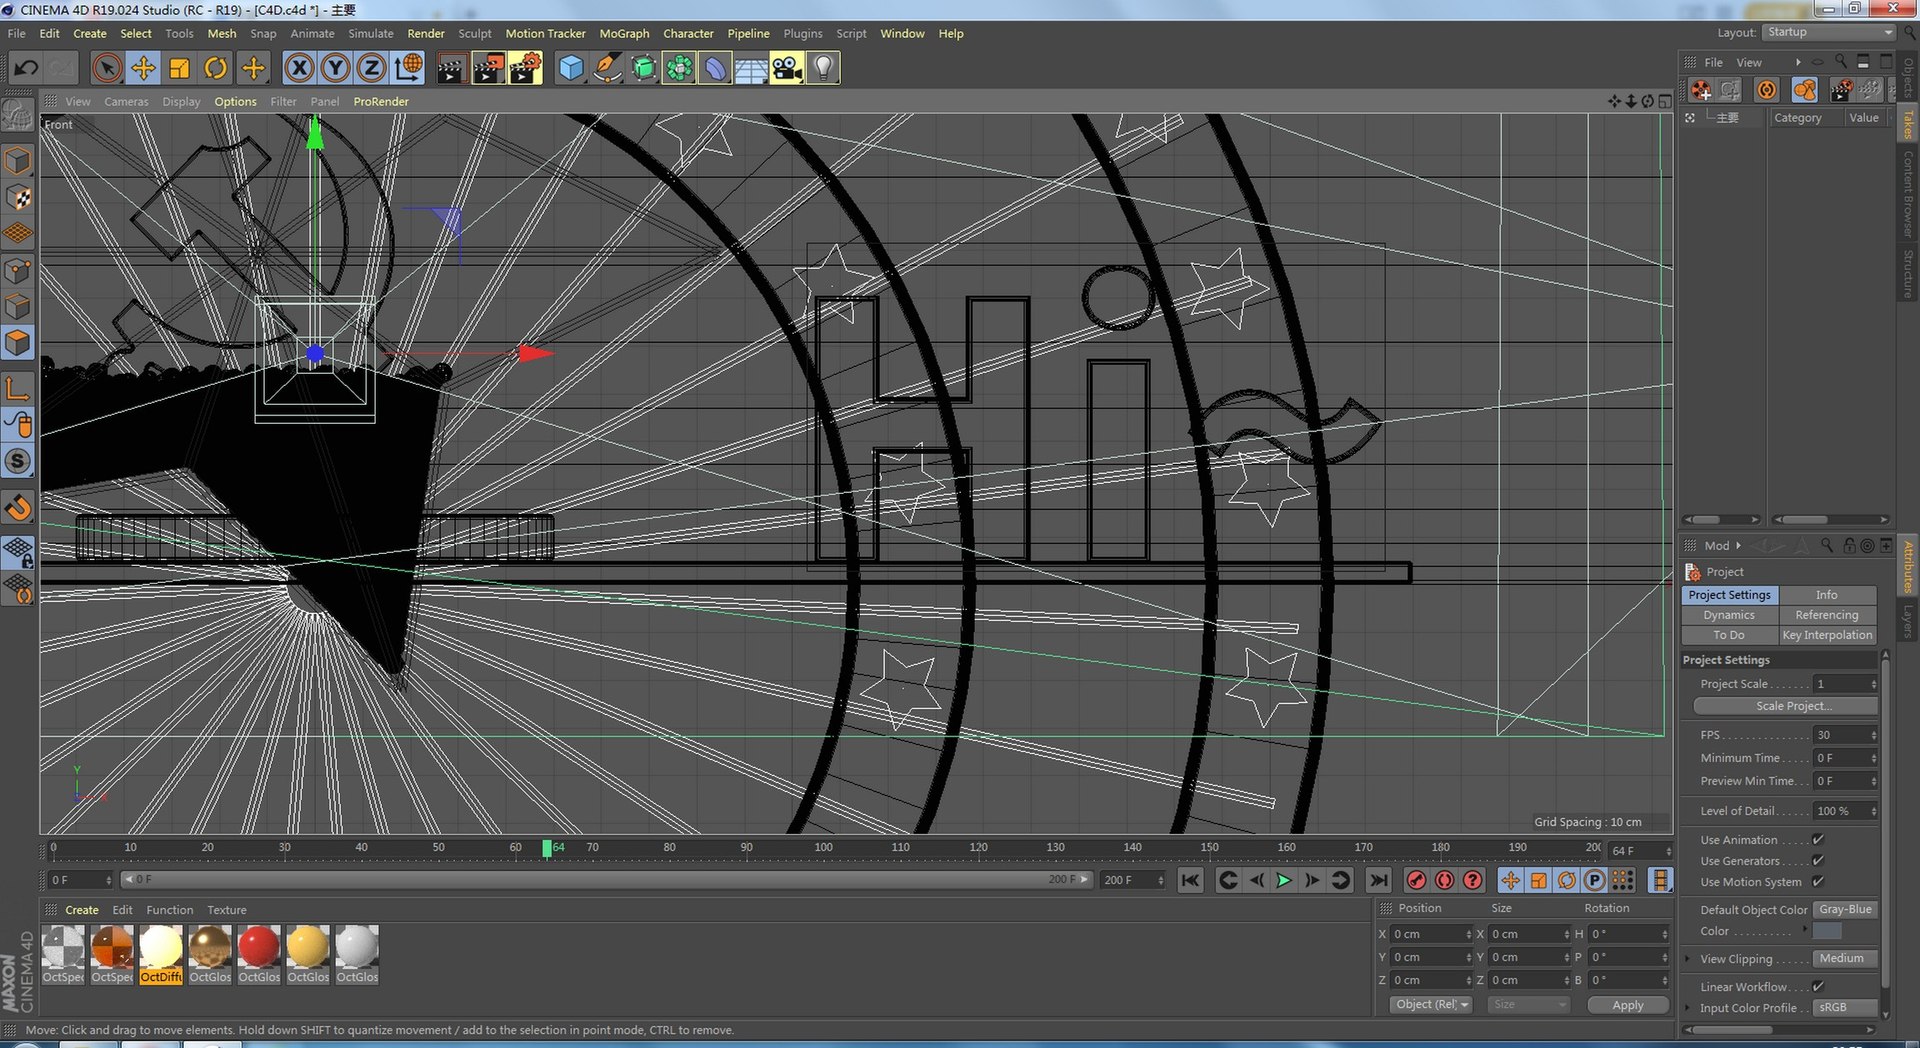
Task: Open Default Object Color dropdown
Action: coord(1846,910)
